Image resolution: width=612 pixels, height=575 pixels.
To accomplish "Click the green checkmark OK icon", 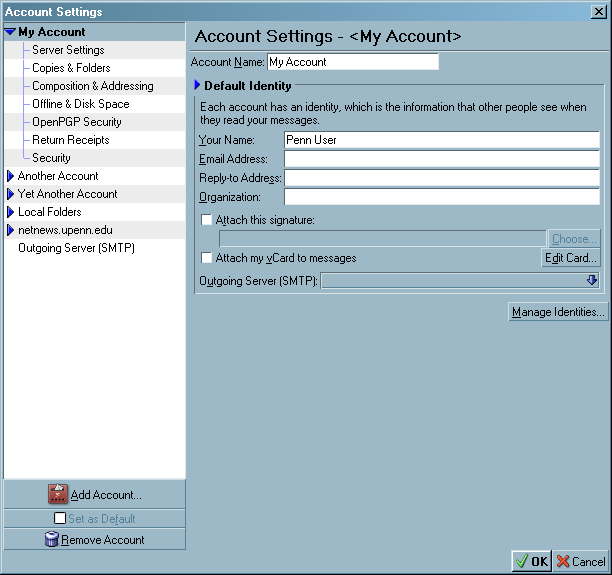I will click(522, 562).
